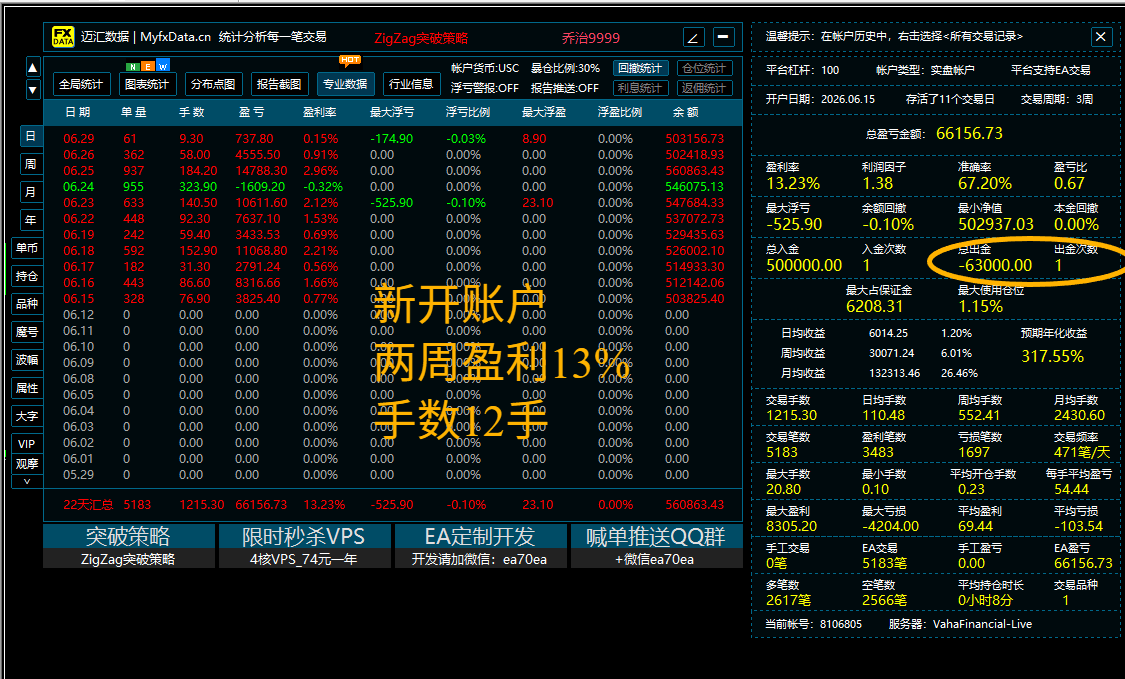Click the 06.23 date row

point(392,202)
